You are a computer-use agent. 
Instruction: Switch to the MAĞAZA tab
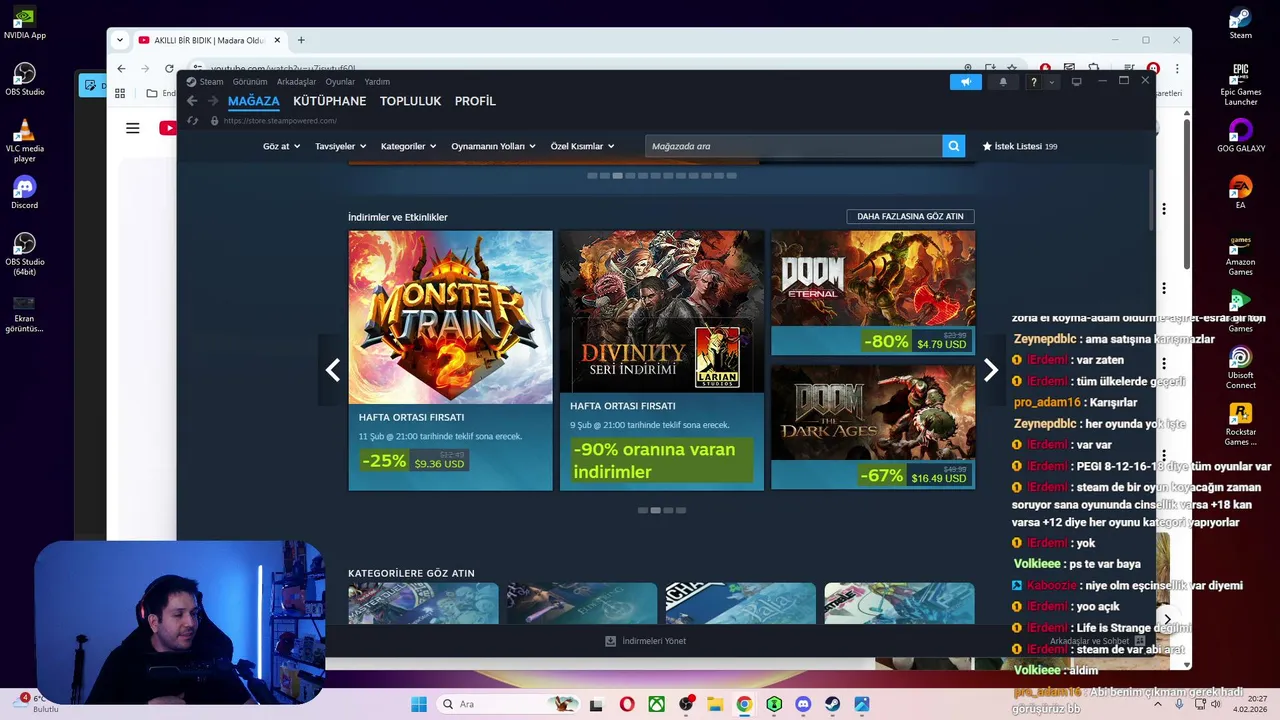point(254,101)
